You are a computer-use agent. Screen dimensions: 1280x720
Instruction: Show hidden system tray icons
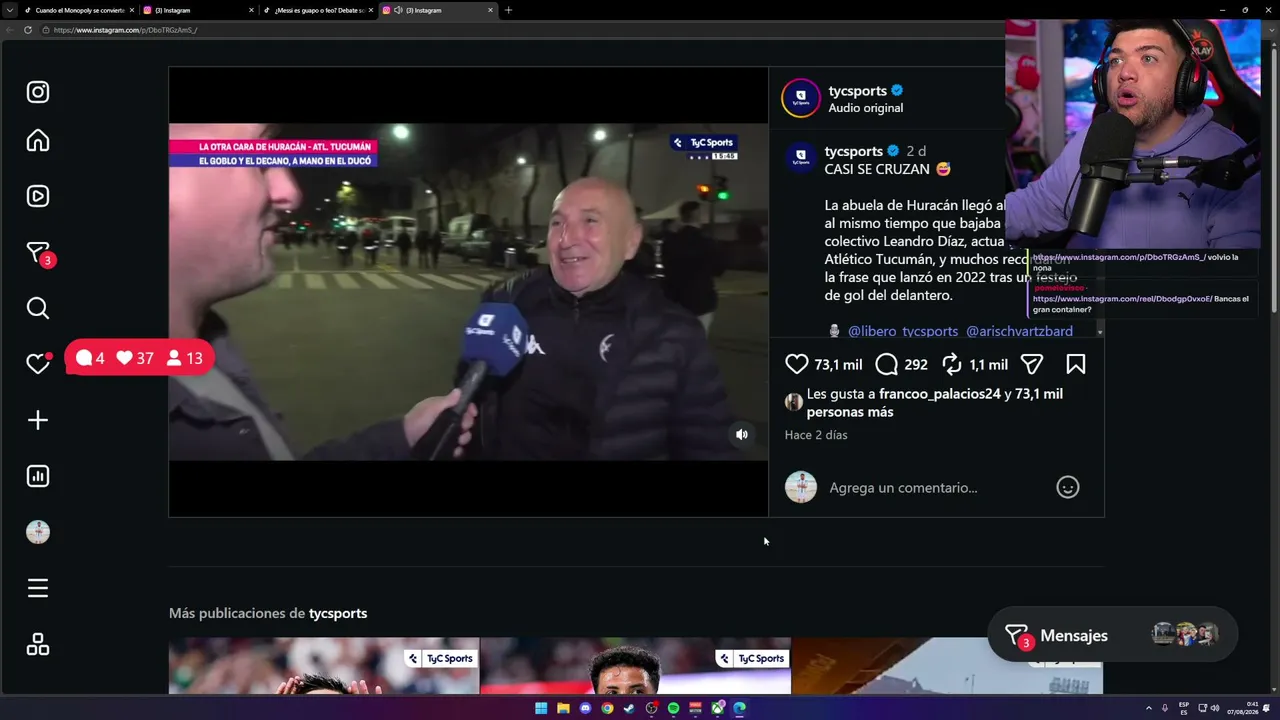[x=1148, y=708]
